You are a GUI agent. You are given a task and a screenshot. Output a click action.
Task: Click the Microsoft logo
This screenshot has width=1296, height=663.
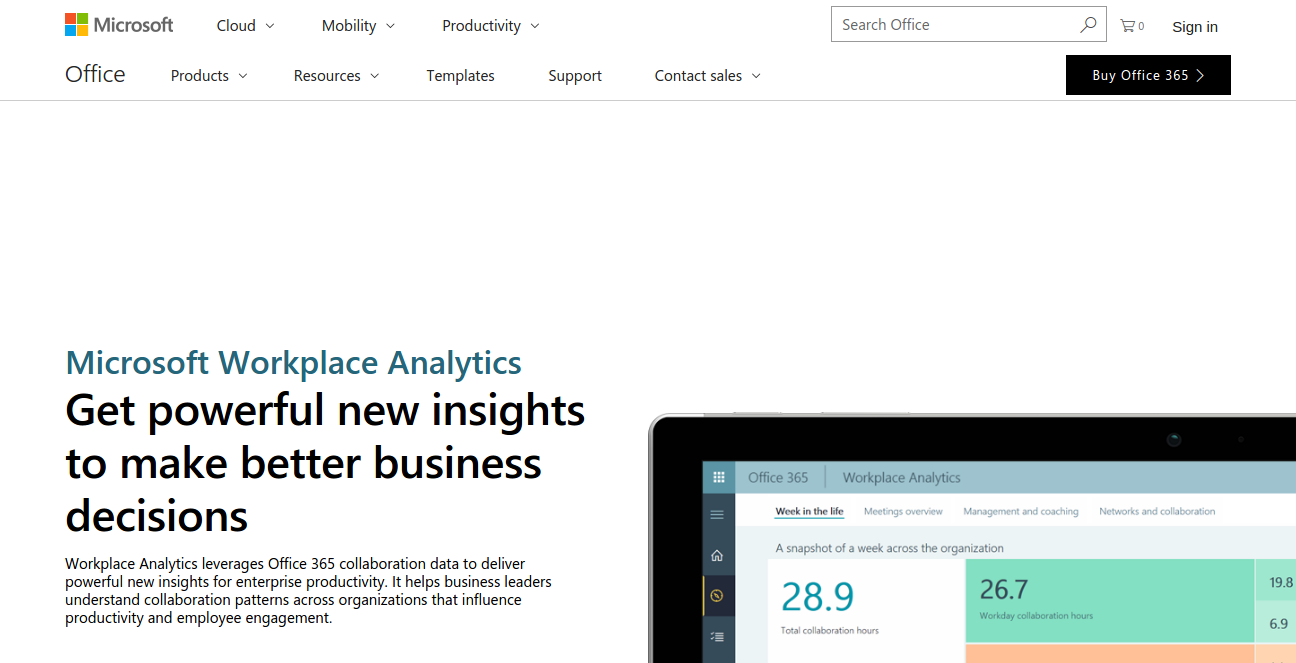click(119, 25)
